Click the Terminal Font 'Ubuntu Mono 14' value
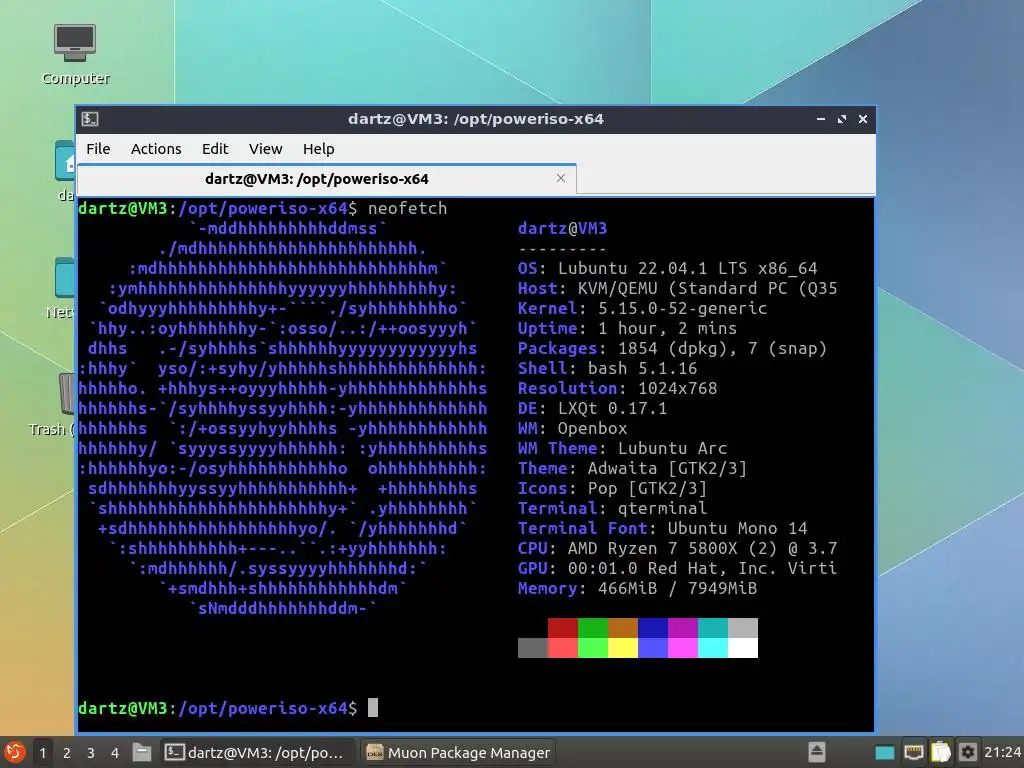Screen dimensions: 1024x768 pyautogui.click(x=737, y=528)
